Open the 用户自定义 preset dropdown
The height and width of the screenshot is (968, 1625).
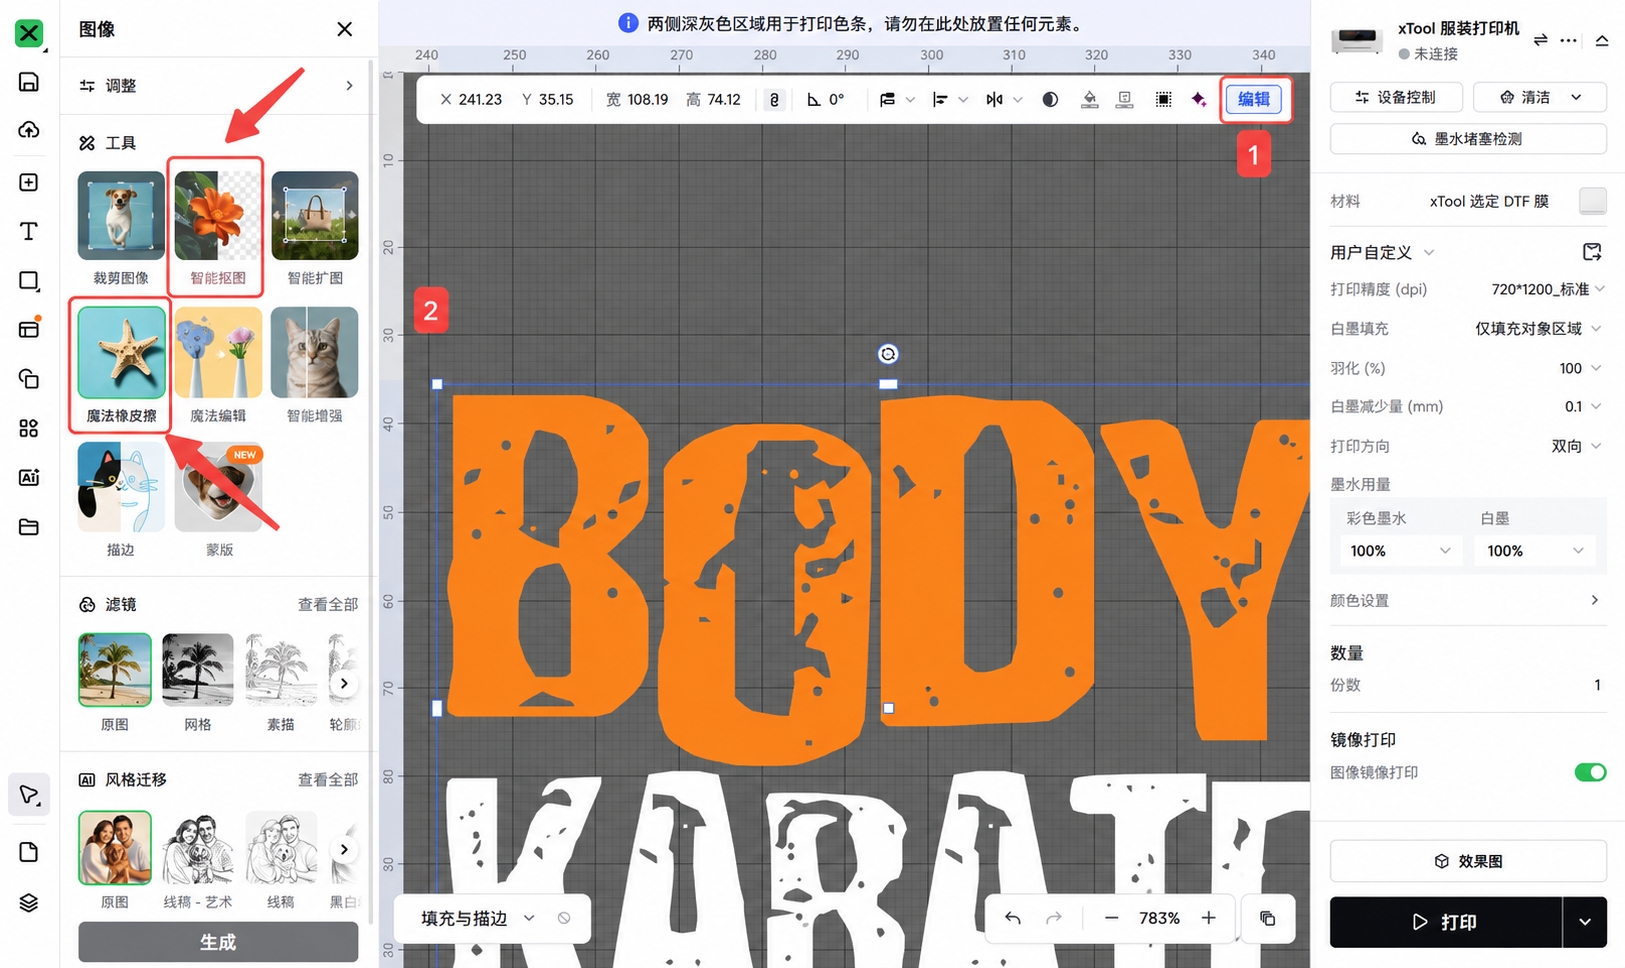click(x=1382, y=252)
